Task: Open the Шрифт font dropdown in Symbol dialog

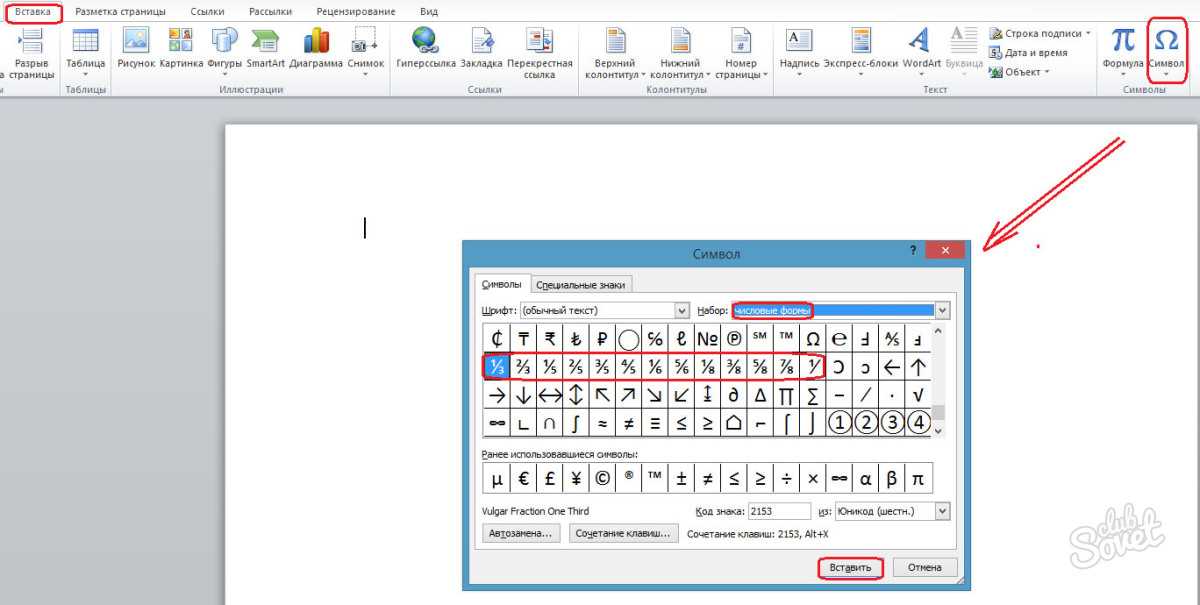Action: pyautogui.click(x=681, y=310)
